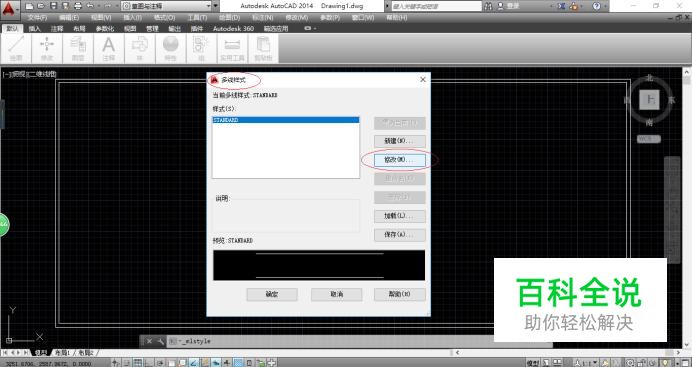Click the 修改(M)... button in dialog
The height and width of the screenshot is (367, 692).
click(399, 160)
